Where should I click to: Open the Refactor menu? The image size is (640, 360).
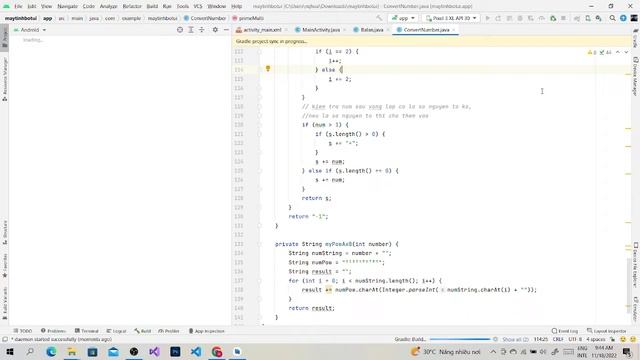[x=132, y=6]
